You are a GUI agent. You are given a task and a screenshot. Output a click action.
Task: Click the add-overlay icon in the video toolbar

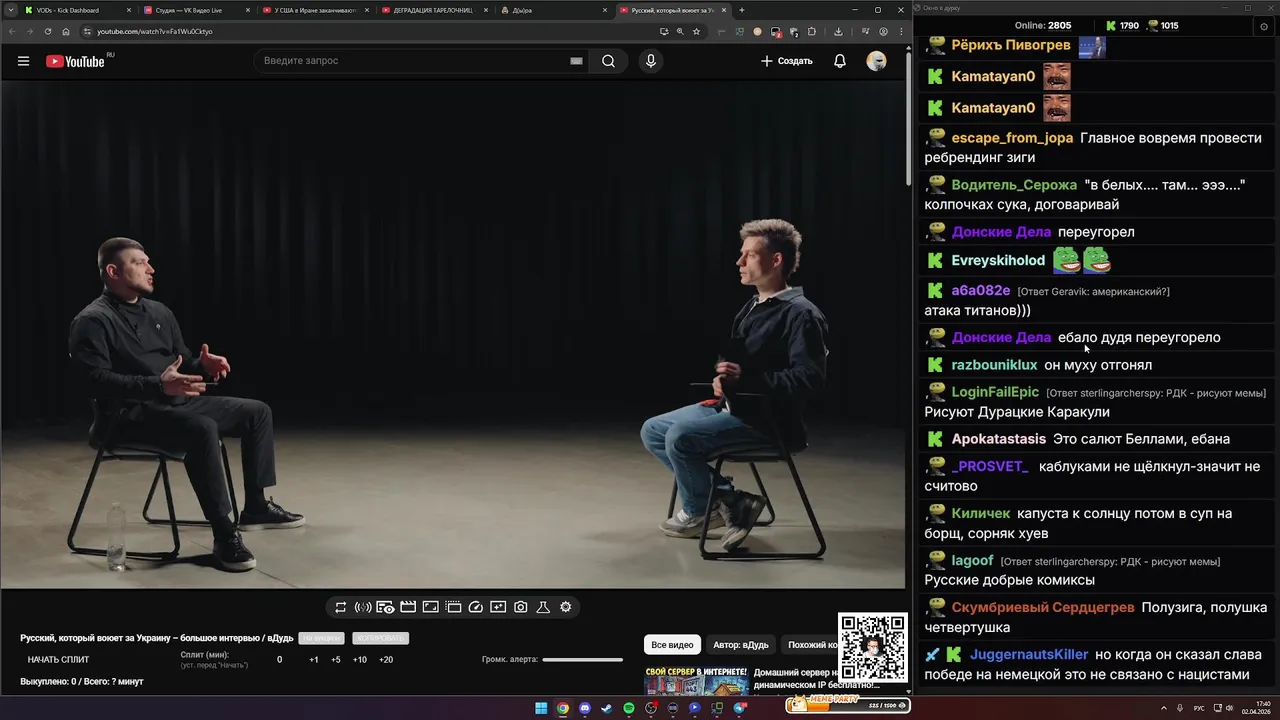[498, 607]
